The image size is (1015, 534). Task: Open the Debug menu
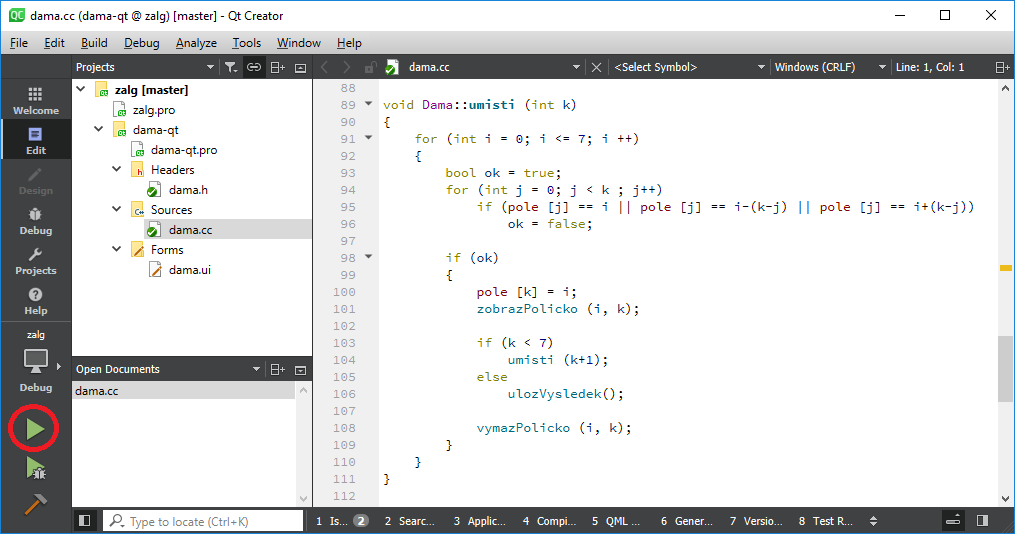(x=141, y=43)
